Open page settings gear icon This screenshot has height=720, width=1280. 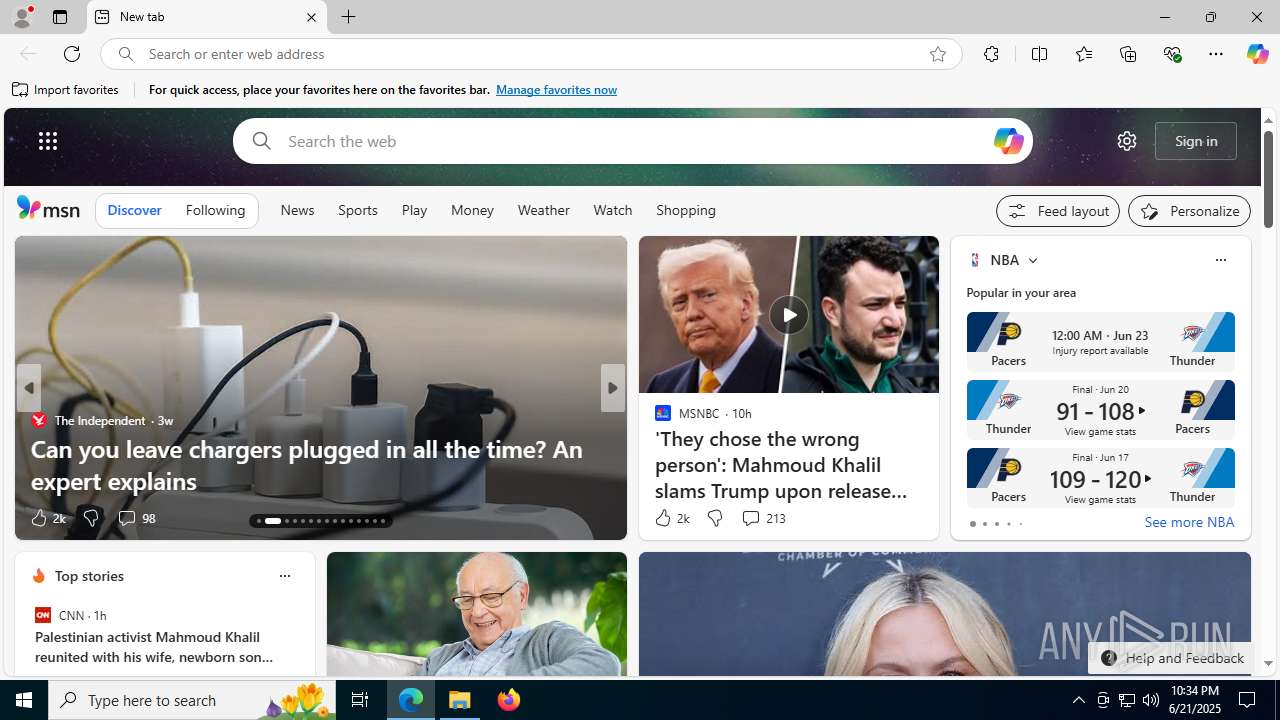[1126, 141]
